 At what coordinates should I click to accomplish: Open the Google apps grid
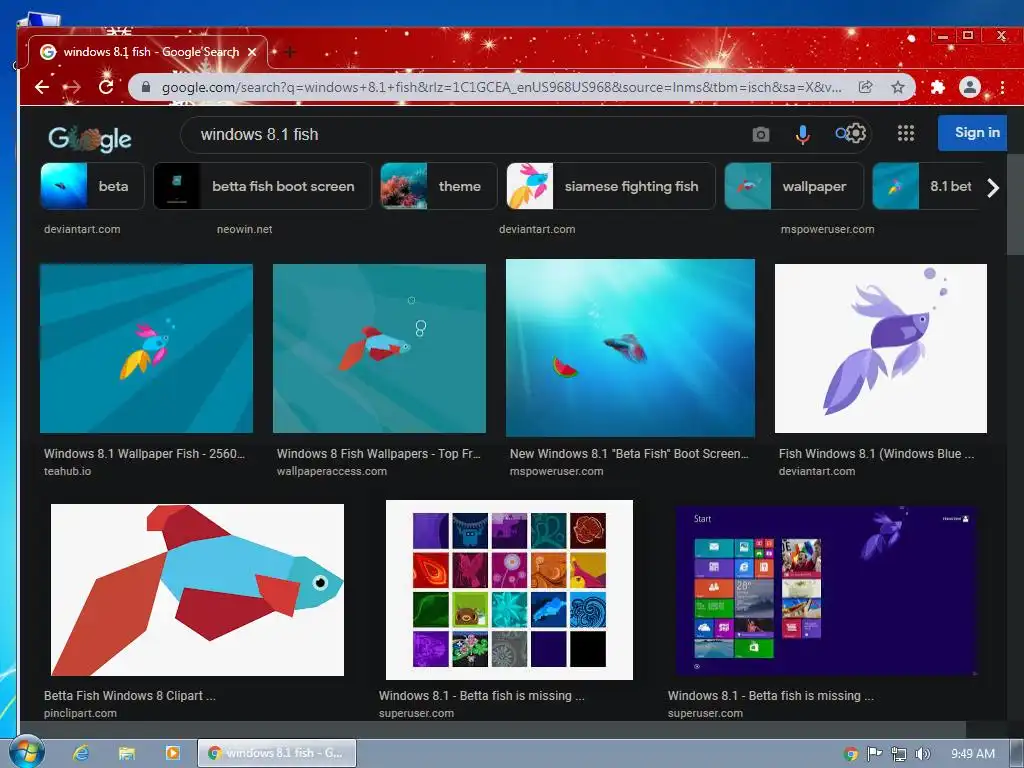[906, 133]
